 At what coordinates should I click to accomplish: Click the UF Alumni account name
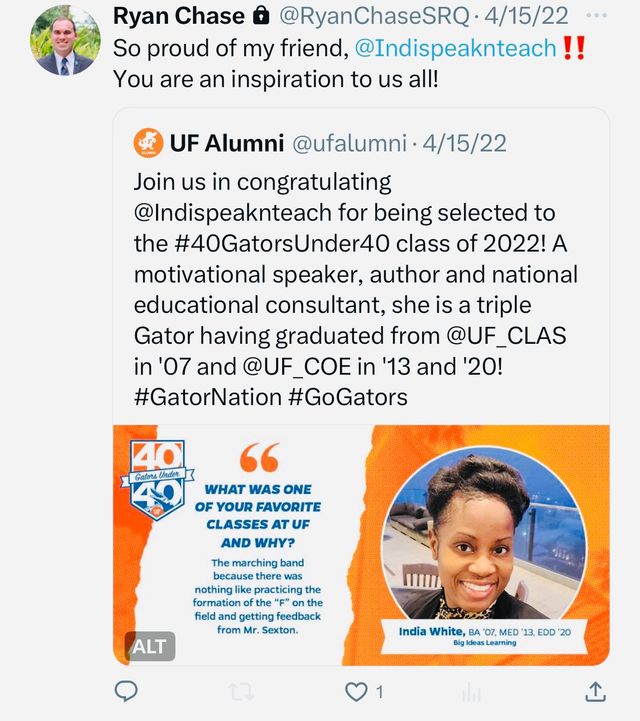pos(226,143)
